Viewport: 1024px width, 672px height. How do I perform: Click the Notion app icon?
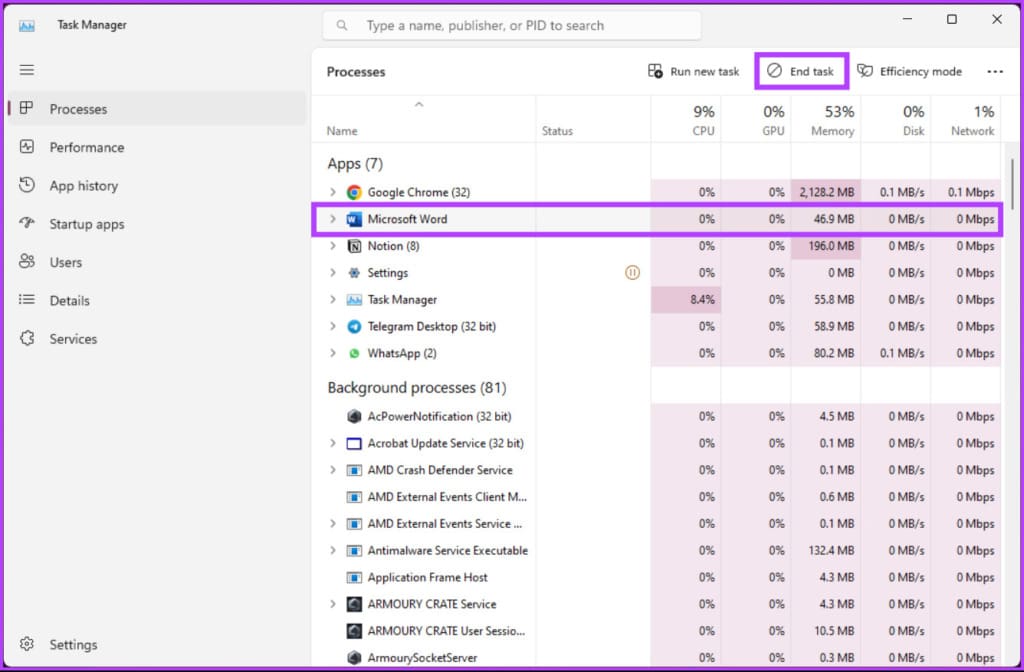[354, 246]
